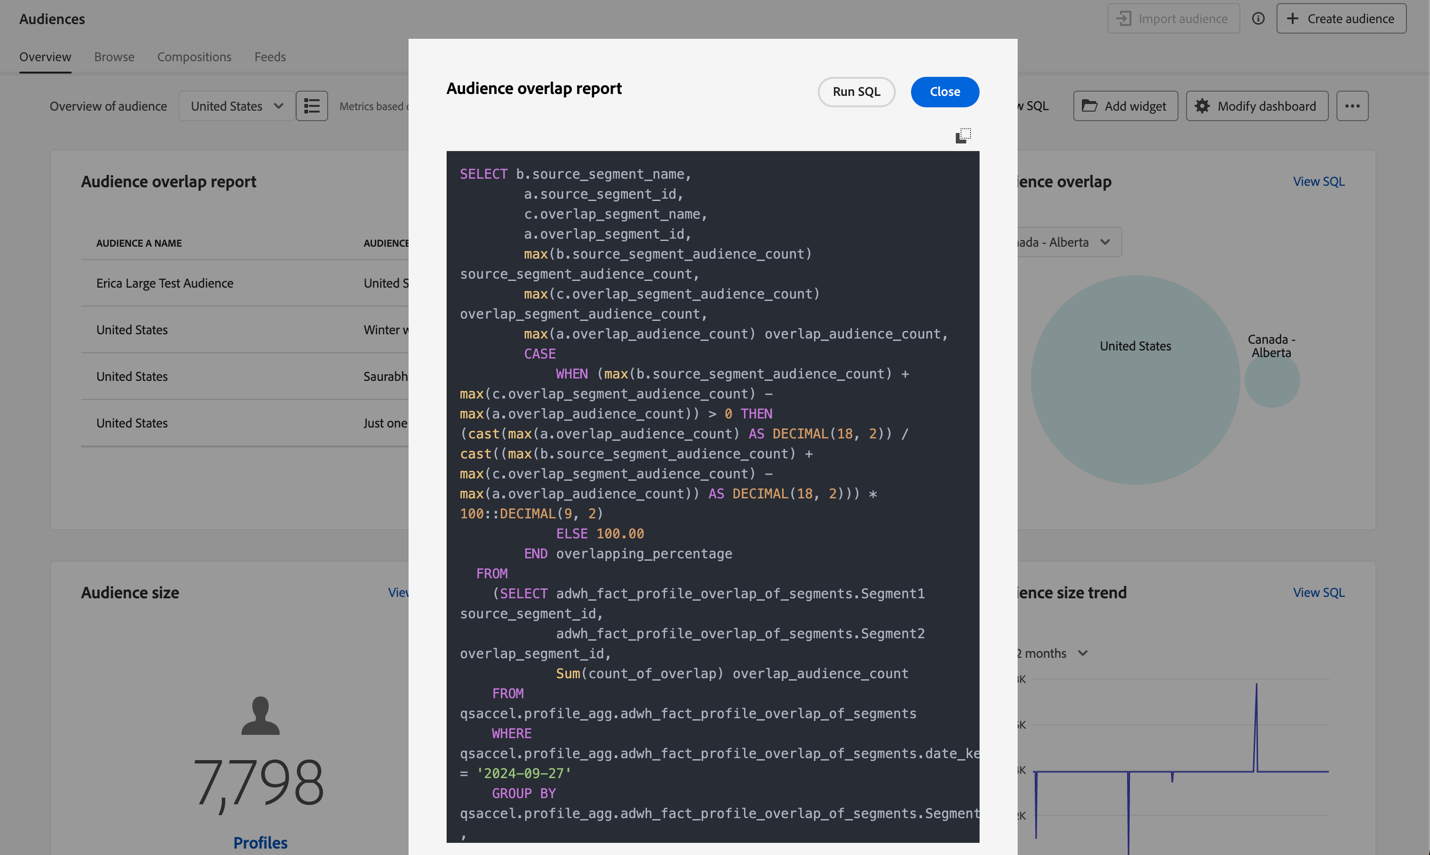Select the Erica Large Test Audience row
Image resolution: width=1430 pixels, height=855 pixels.
166,283
